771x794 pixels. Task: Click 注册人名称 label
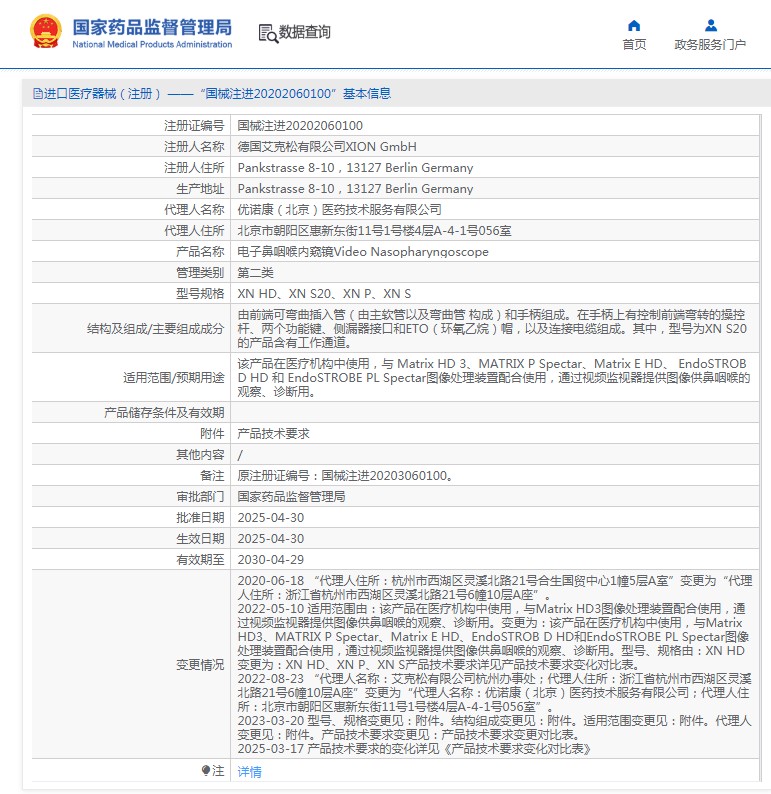[x=194, y=147]
